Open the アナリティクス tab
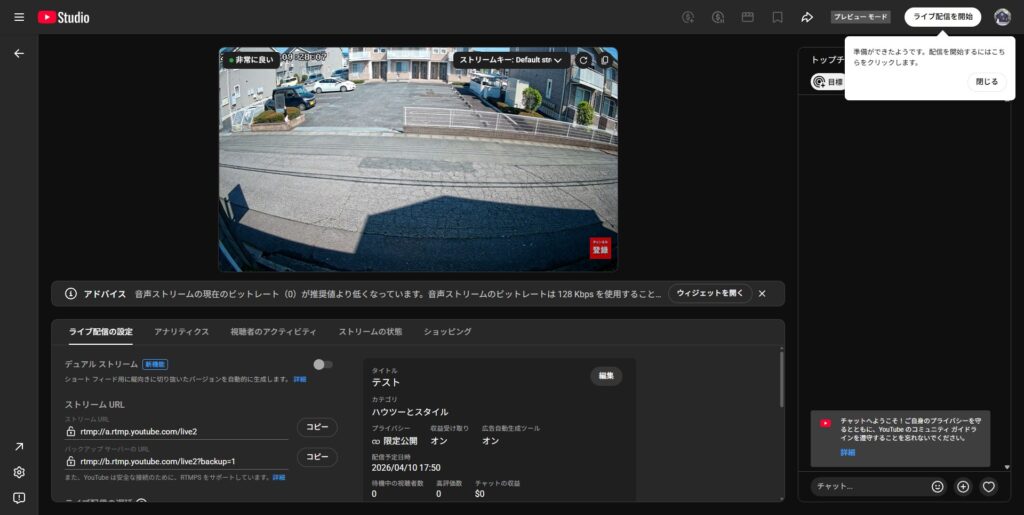Screen dimensions: 1024x515 tap(182, 332)
